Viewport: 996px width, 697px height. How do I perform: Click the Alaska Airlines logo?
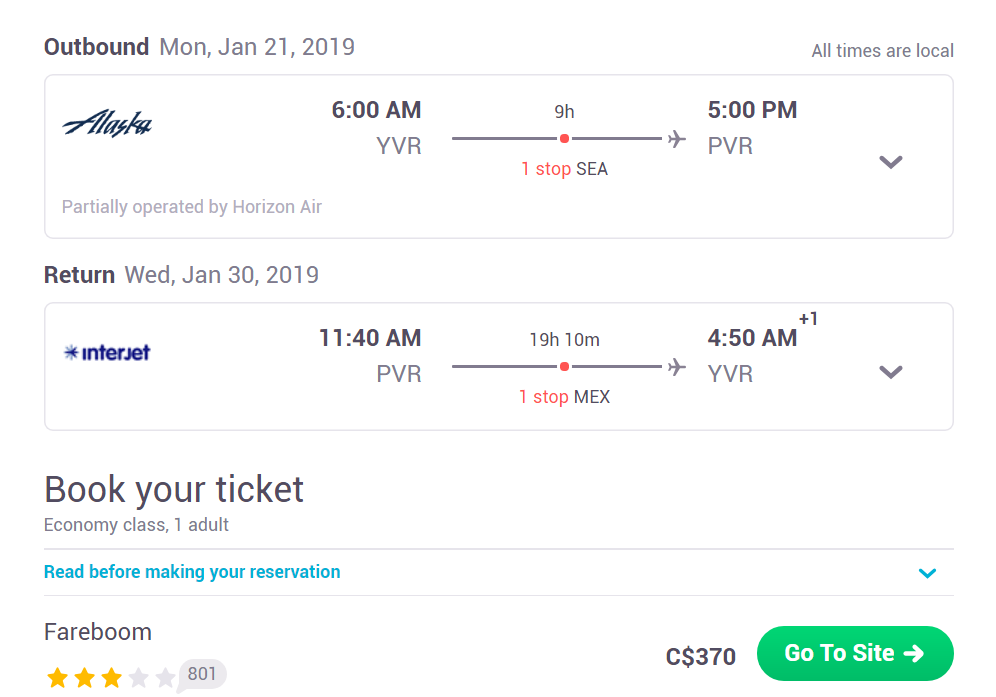pyautogui.click(x=107, y=123)
